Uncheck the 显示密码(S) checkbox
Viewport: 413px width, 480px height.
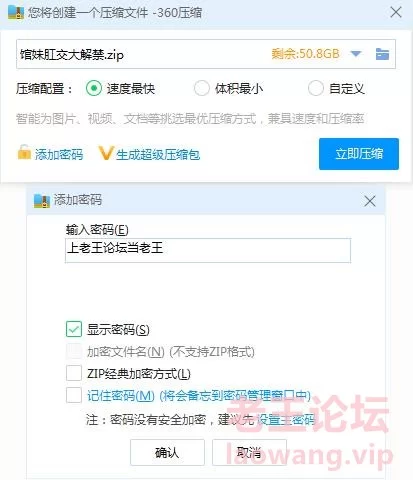pyautogui.click(x=74, y=329)
